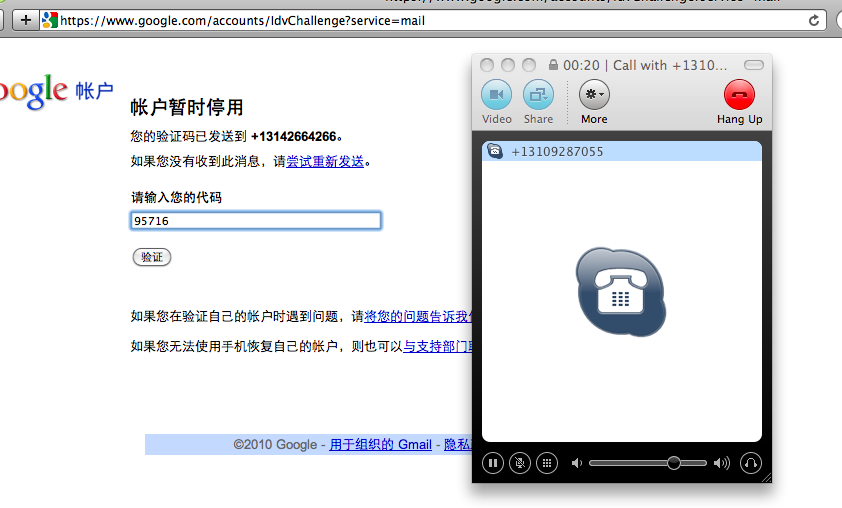Click the 尝试重新发送 resend link
The width and height of the screenshot is (842, 508).
[325, 161]
